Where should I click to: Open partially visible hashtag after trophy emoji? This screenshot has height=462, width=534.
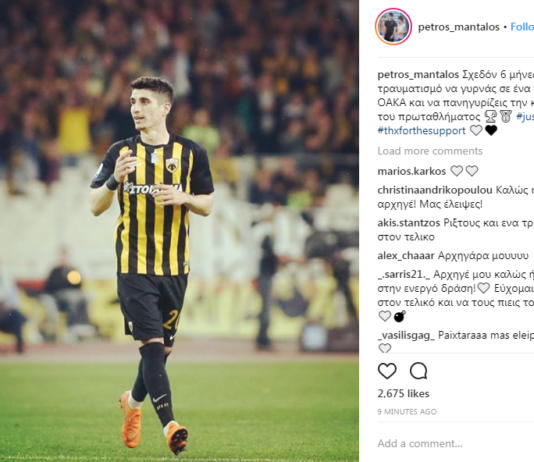[x=525, y=117]
